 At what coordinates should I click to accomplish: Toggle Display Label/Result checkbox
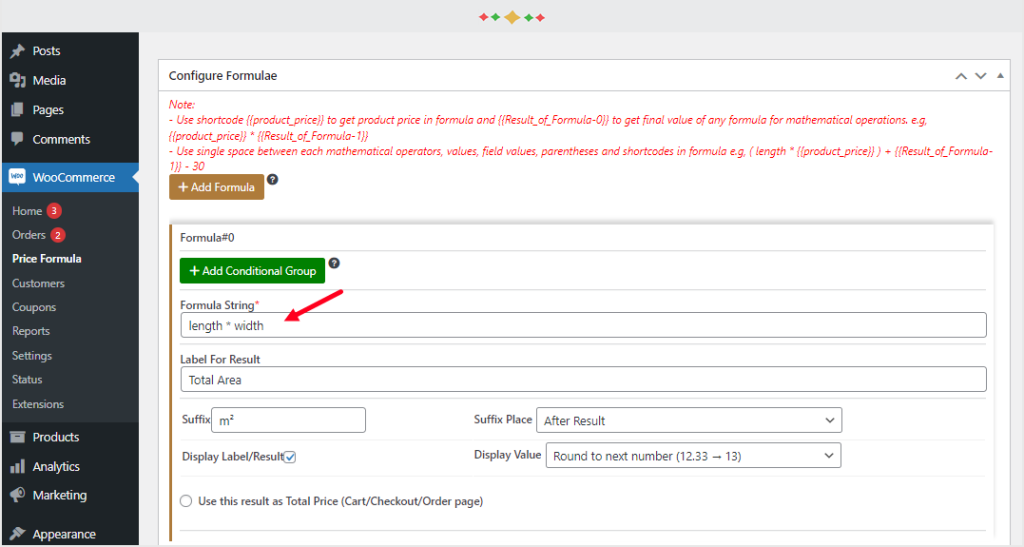pos(290,457)
